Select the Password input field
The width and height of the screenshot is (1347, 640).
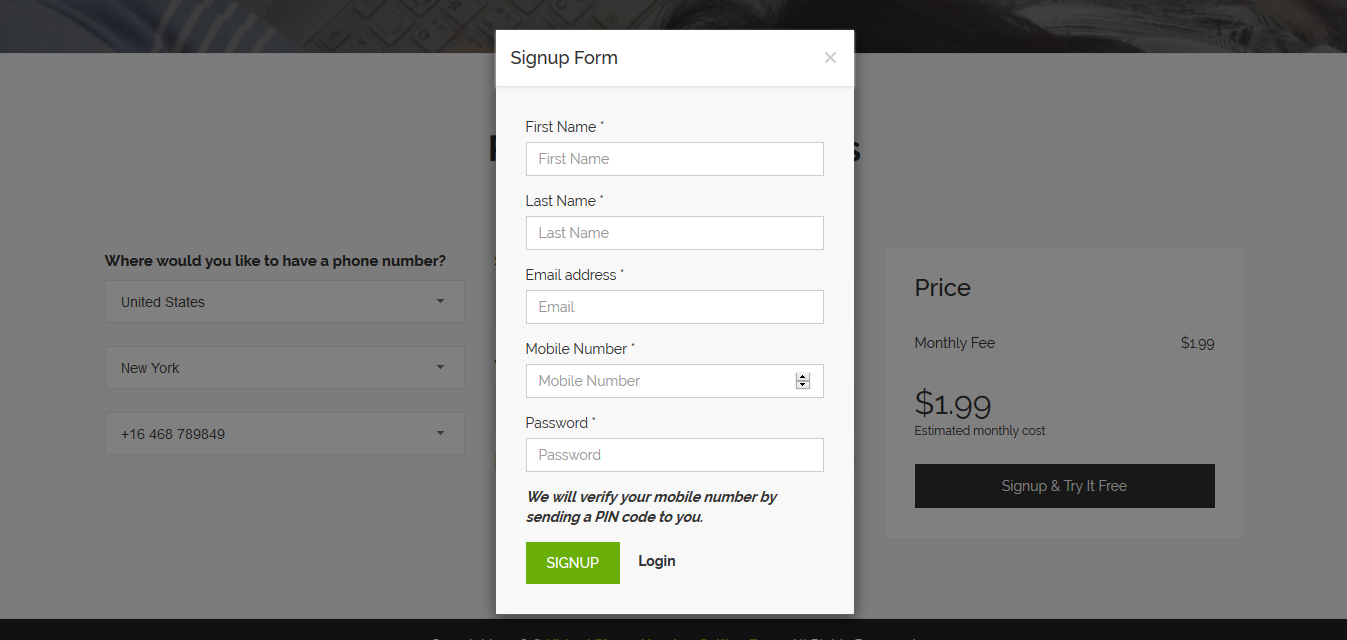click(674, 454)
